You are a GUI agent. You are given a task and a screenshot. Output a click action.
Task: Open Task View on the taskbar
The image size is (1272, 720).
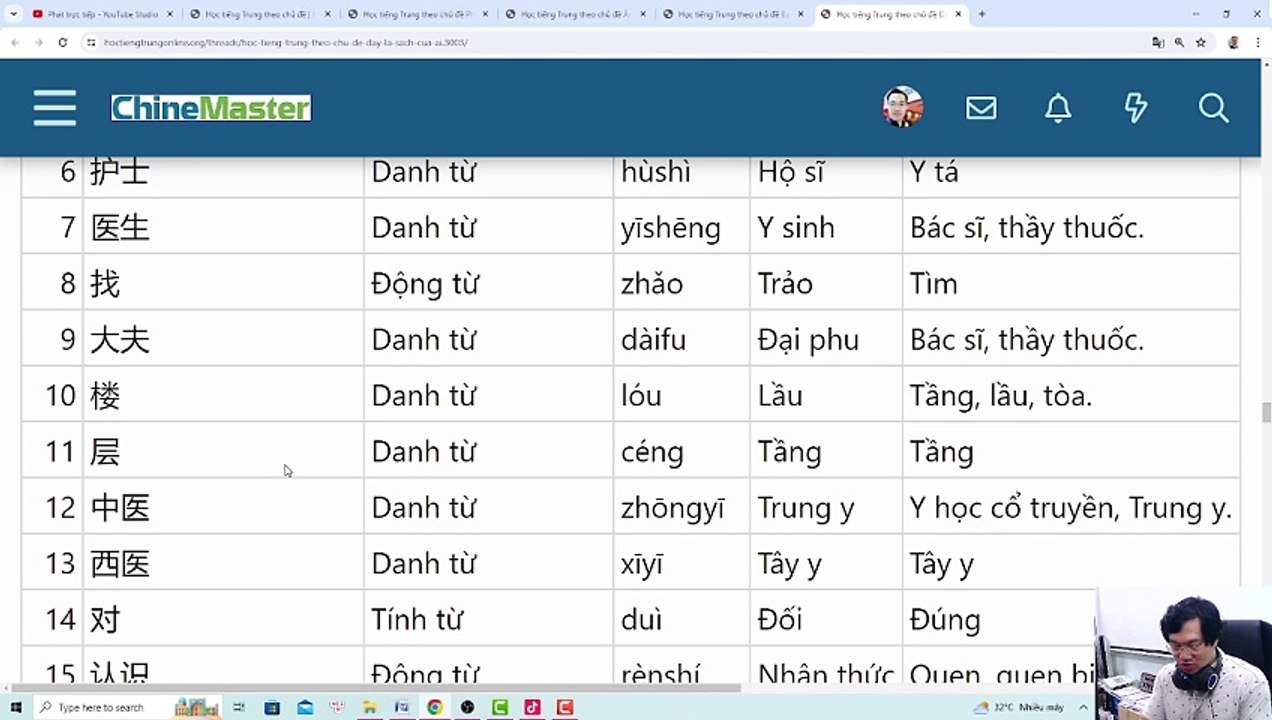(240, 707)
